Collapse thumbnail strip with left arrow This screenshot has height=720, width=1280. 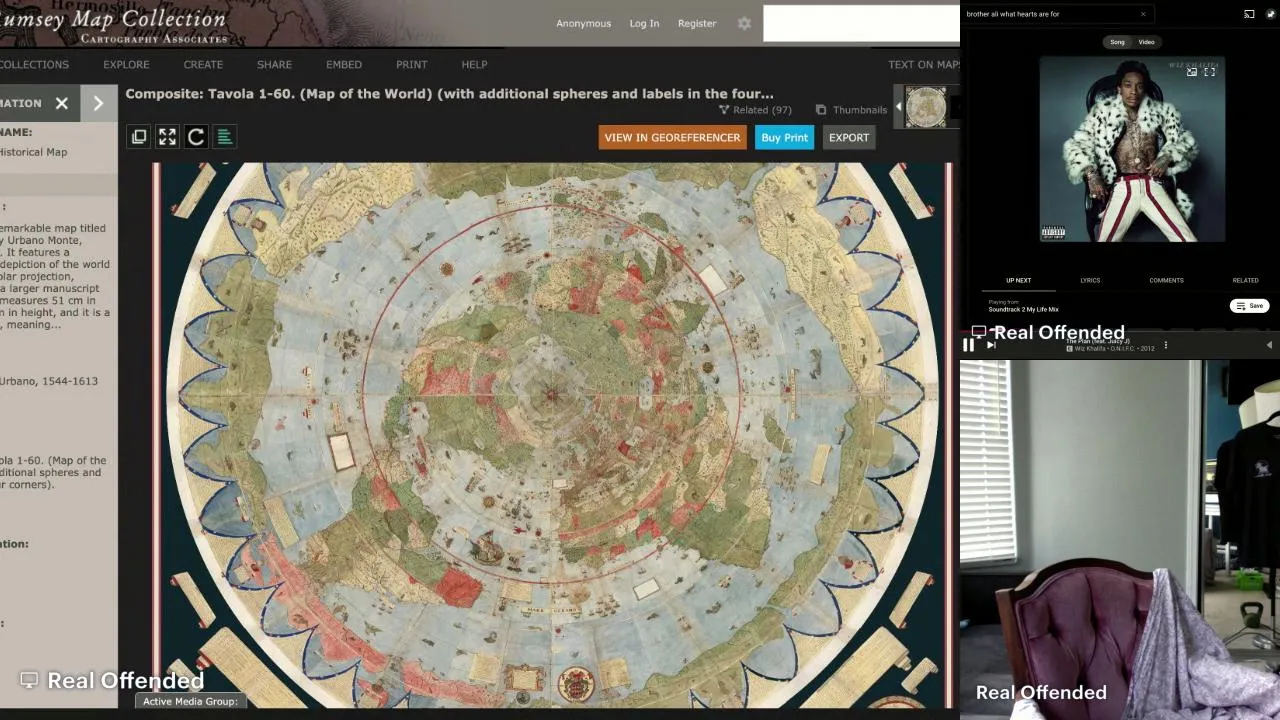click(x=898, y=107)
